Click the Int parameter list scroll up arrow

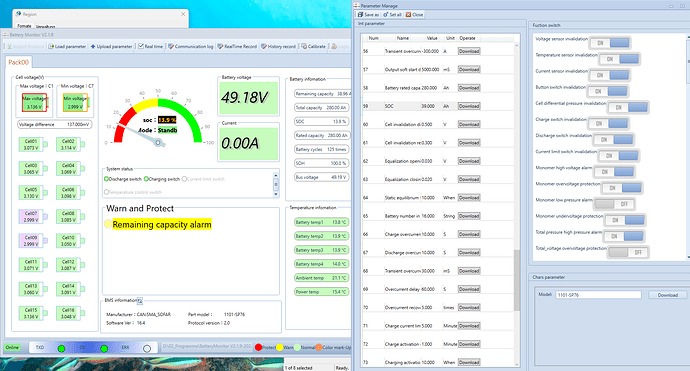click(x=517, y=45)
